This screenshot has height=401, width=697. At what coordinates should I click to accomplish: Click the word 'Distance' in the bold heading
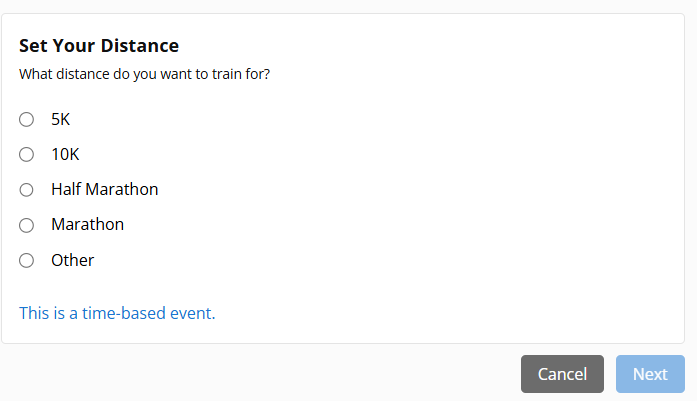[x=139, y=46]
